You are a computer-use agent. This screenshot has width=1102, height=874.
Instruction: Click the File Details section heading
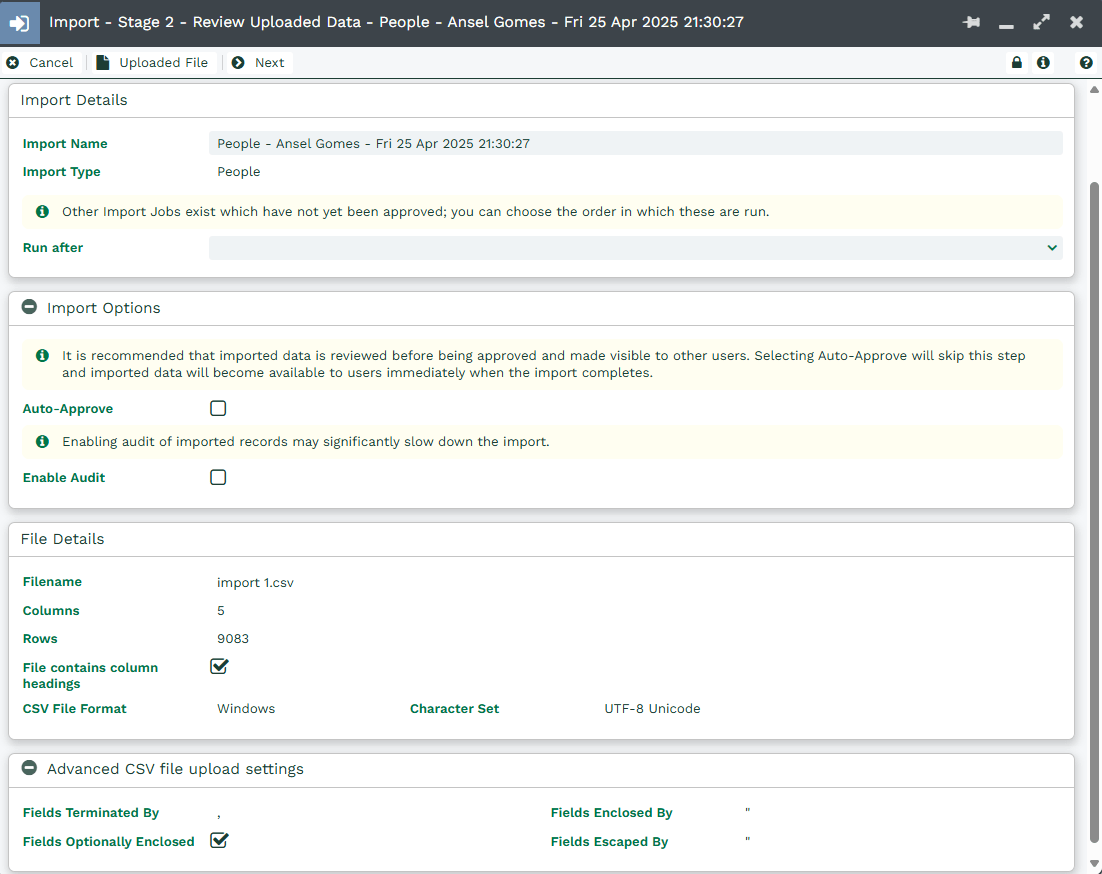point(63,539)
